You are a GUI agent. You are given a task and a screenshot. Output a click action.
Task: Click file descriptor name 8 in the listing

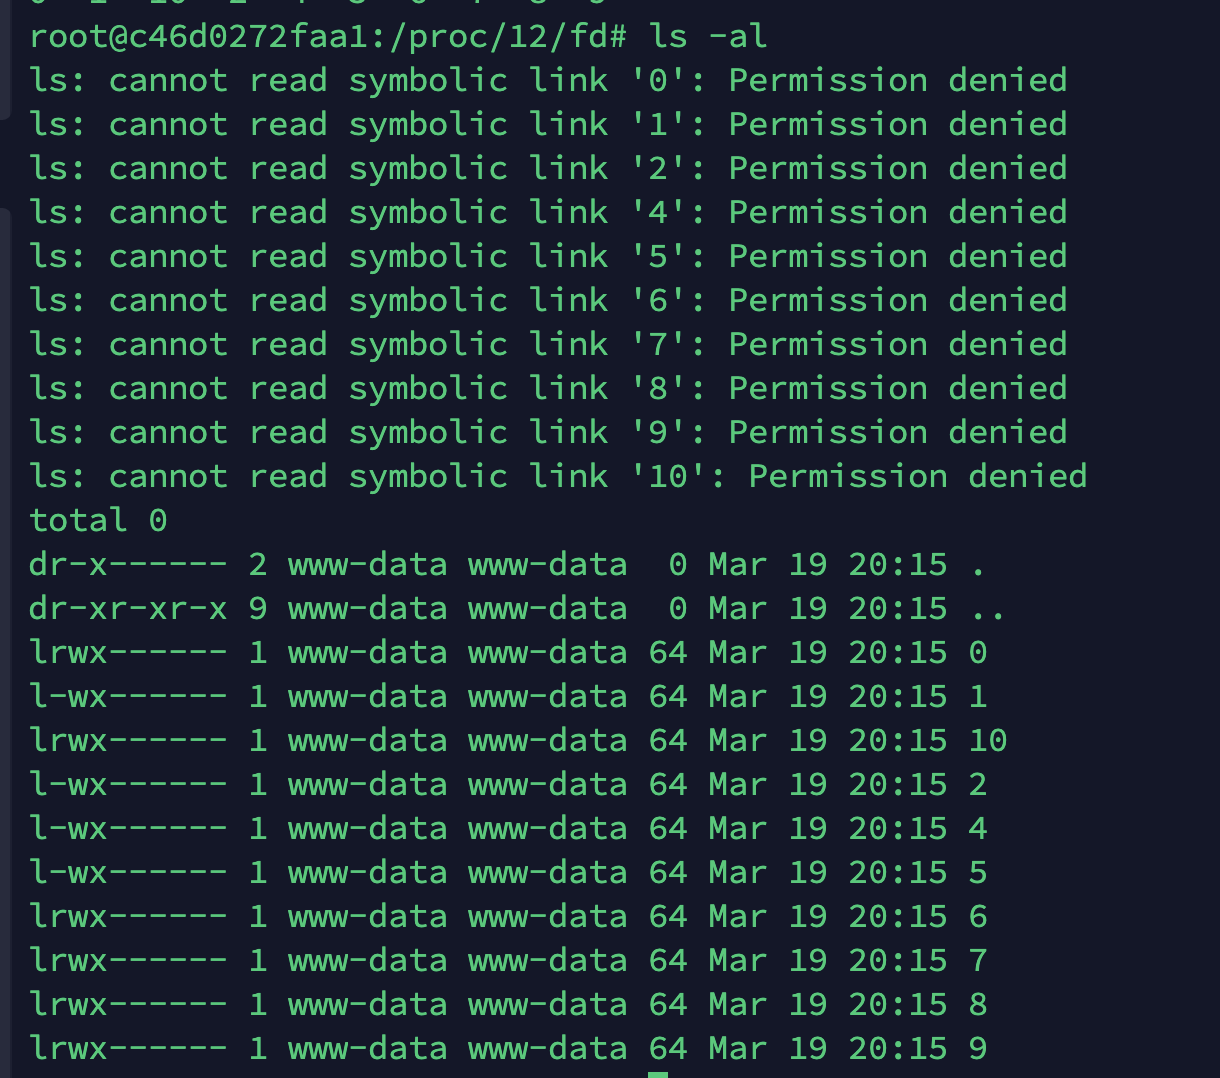coord(978,1005)
